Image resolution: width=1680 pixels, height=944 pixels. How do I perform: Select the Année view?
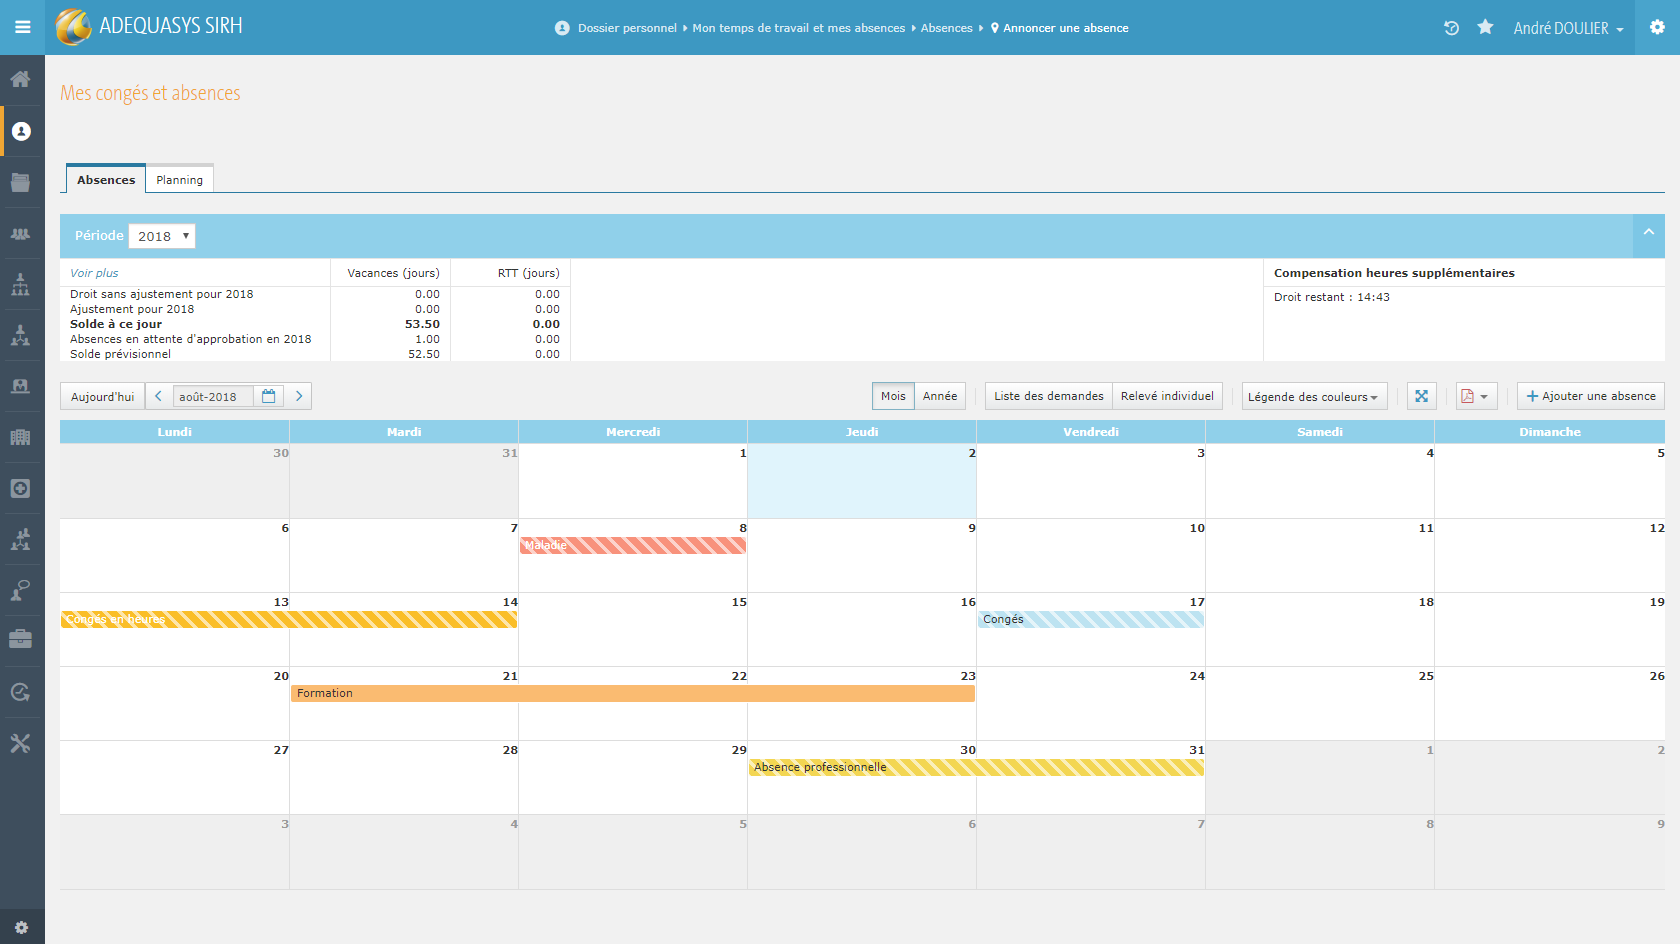(x=940, y=396)
